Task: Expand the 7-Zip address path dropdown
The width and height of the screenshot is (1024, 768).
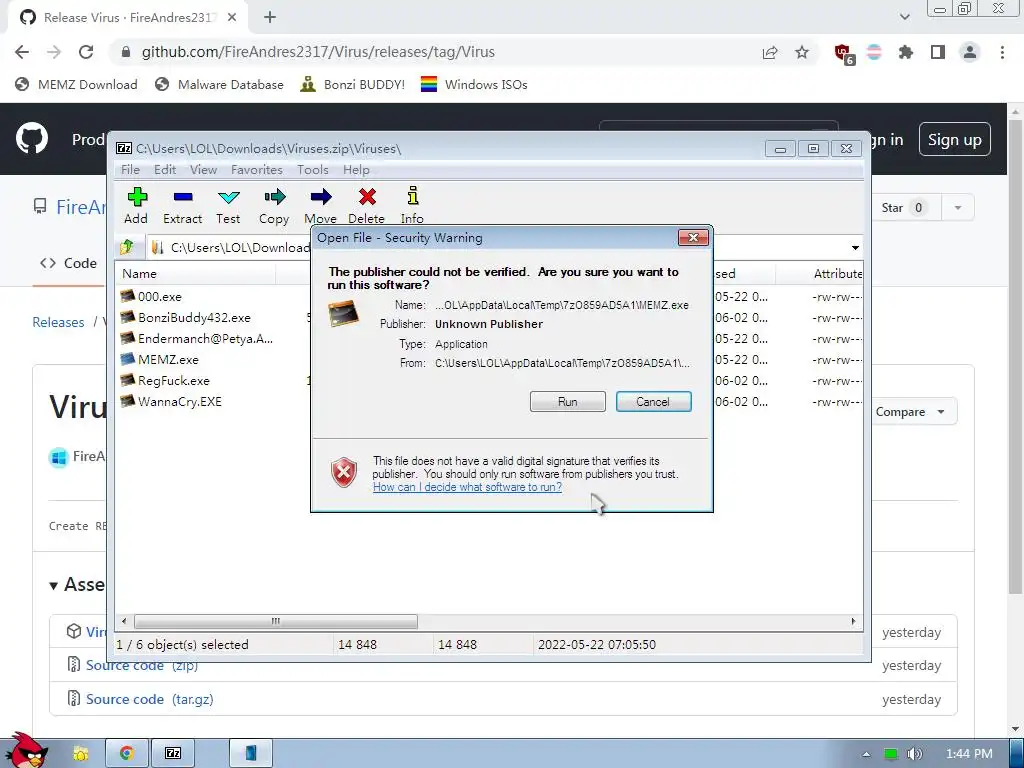Action: [x=854, y=248]
